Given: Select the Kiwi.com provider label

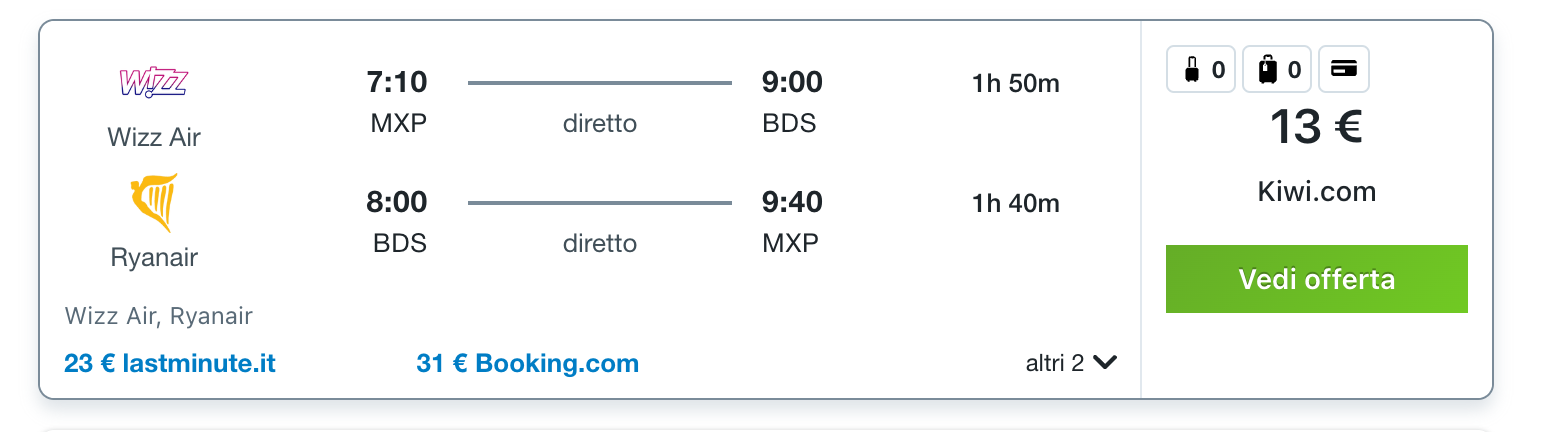Looking at the screenshot, I should [1316, 191].
